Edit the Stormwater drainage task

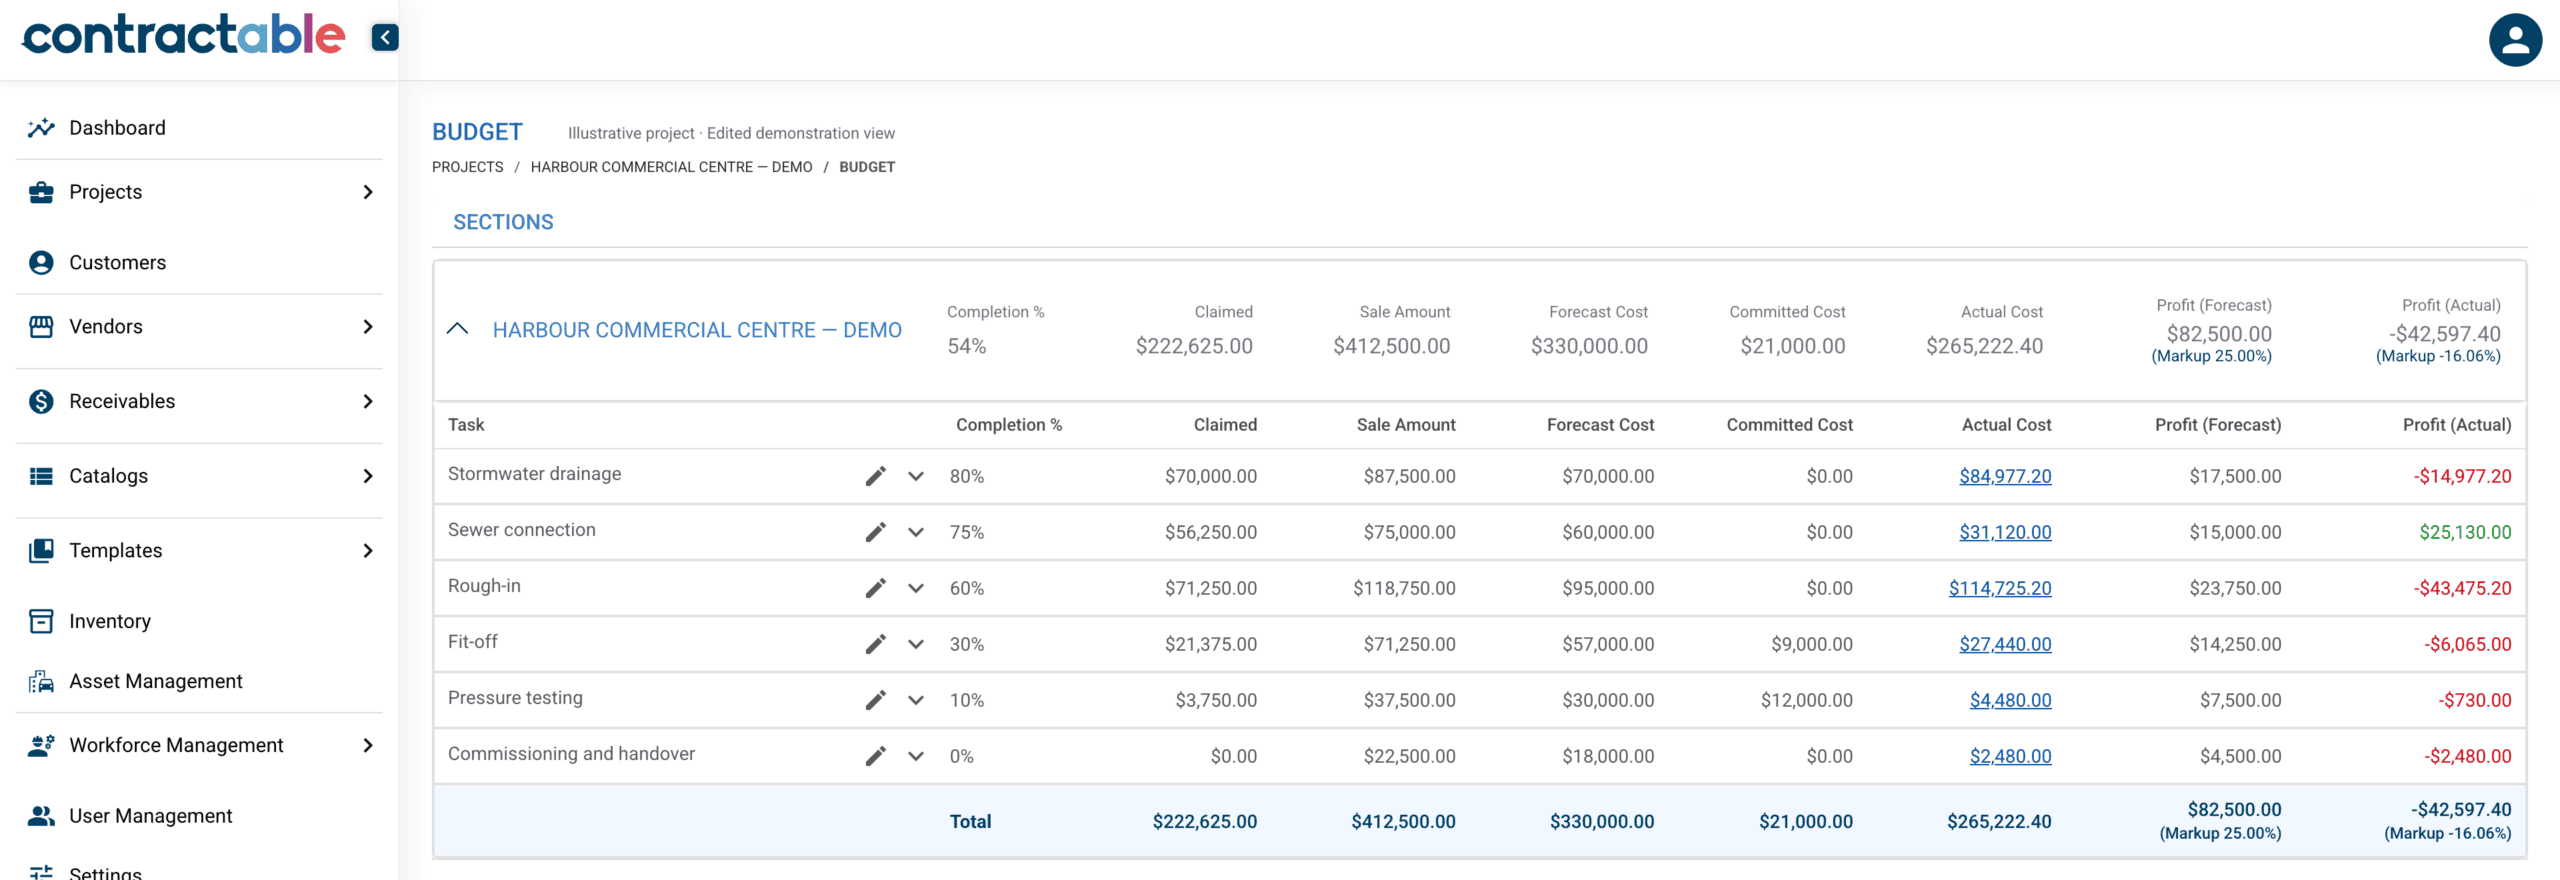(x=876, y=476)
